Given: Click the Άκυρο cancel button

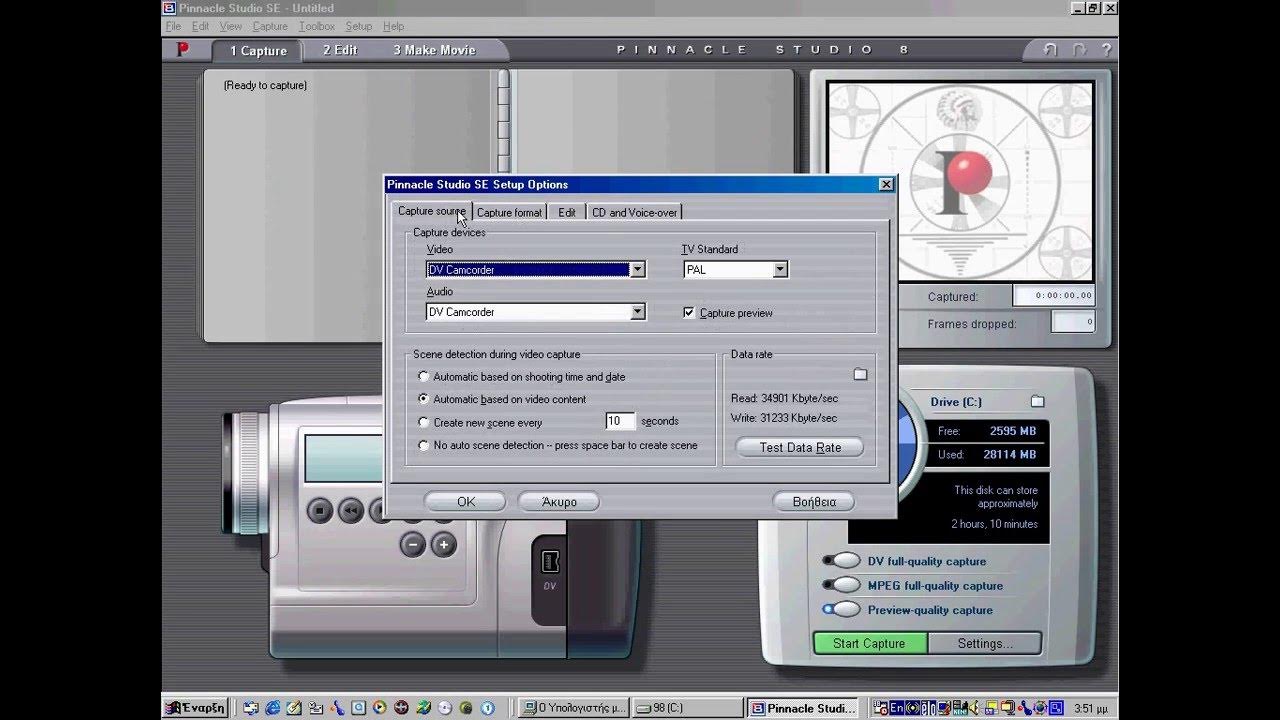Looking at the screenshot, I should 559,501.
